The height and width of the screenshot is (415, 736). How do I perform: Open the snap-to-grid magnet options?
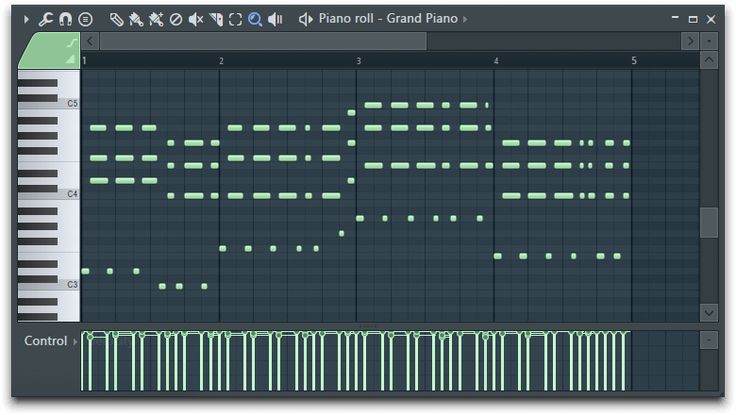point(65,19)
